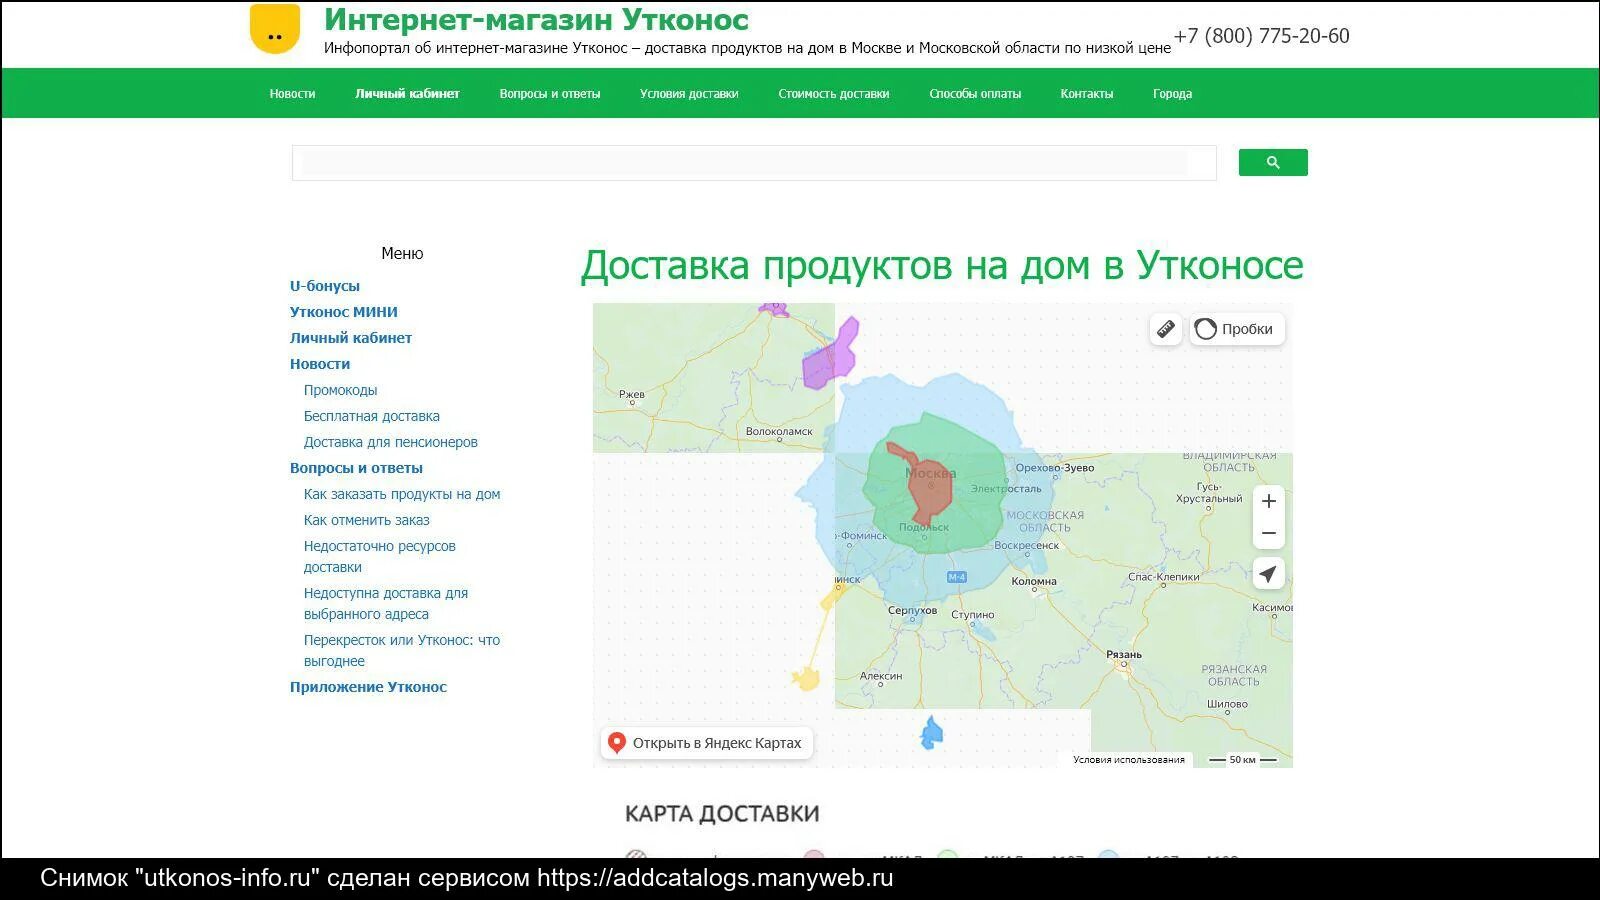The height and width of the screenshot is (900, 1600).
Task: Open Бесплатная доставка link
Action: tap(372, 416)
